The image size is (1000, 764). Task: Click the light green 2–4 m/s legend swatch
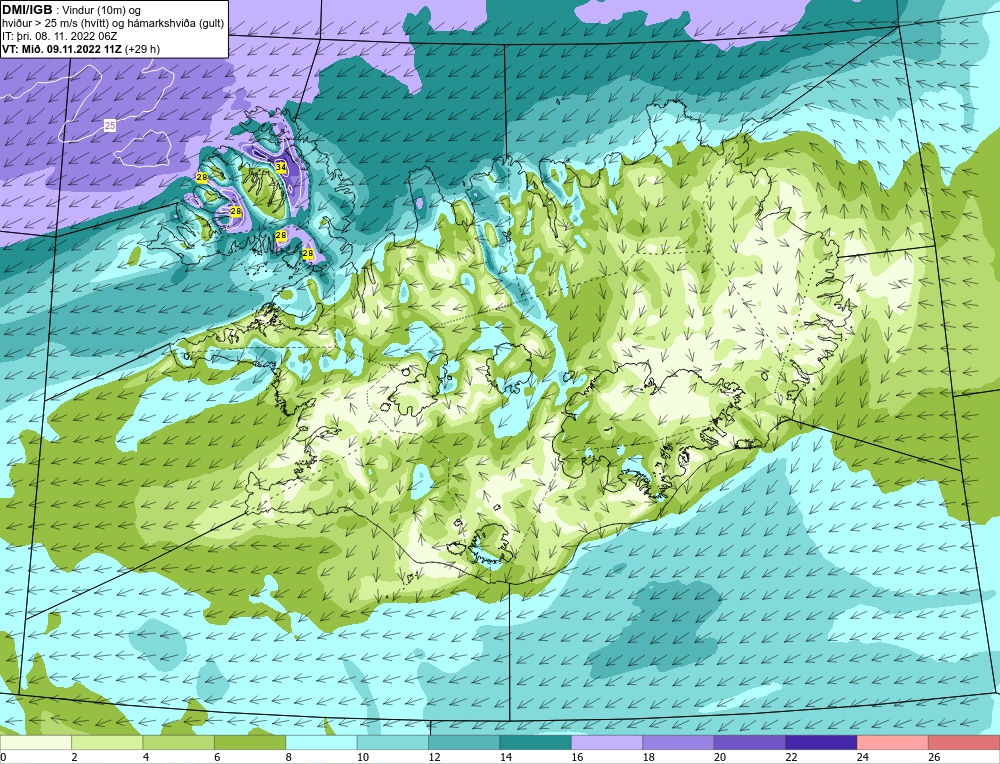(x=107, y=742)
